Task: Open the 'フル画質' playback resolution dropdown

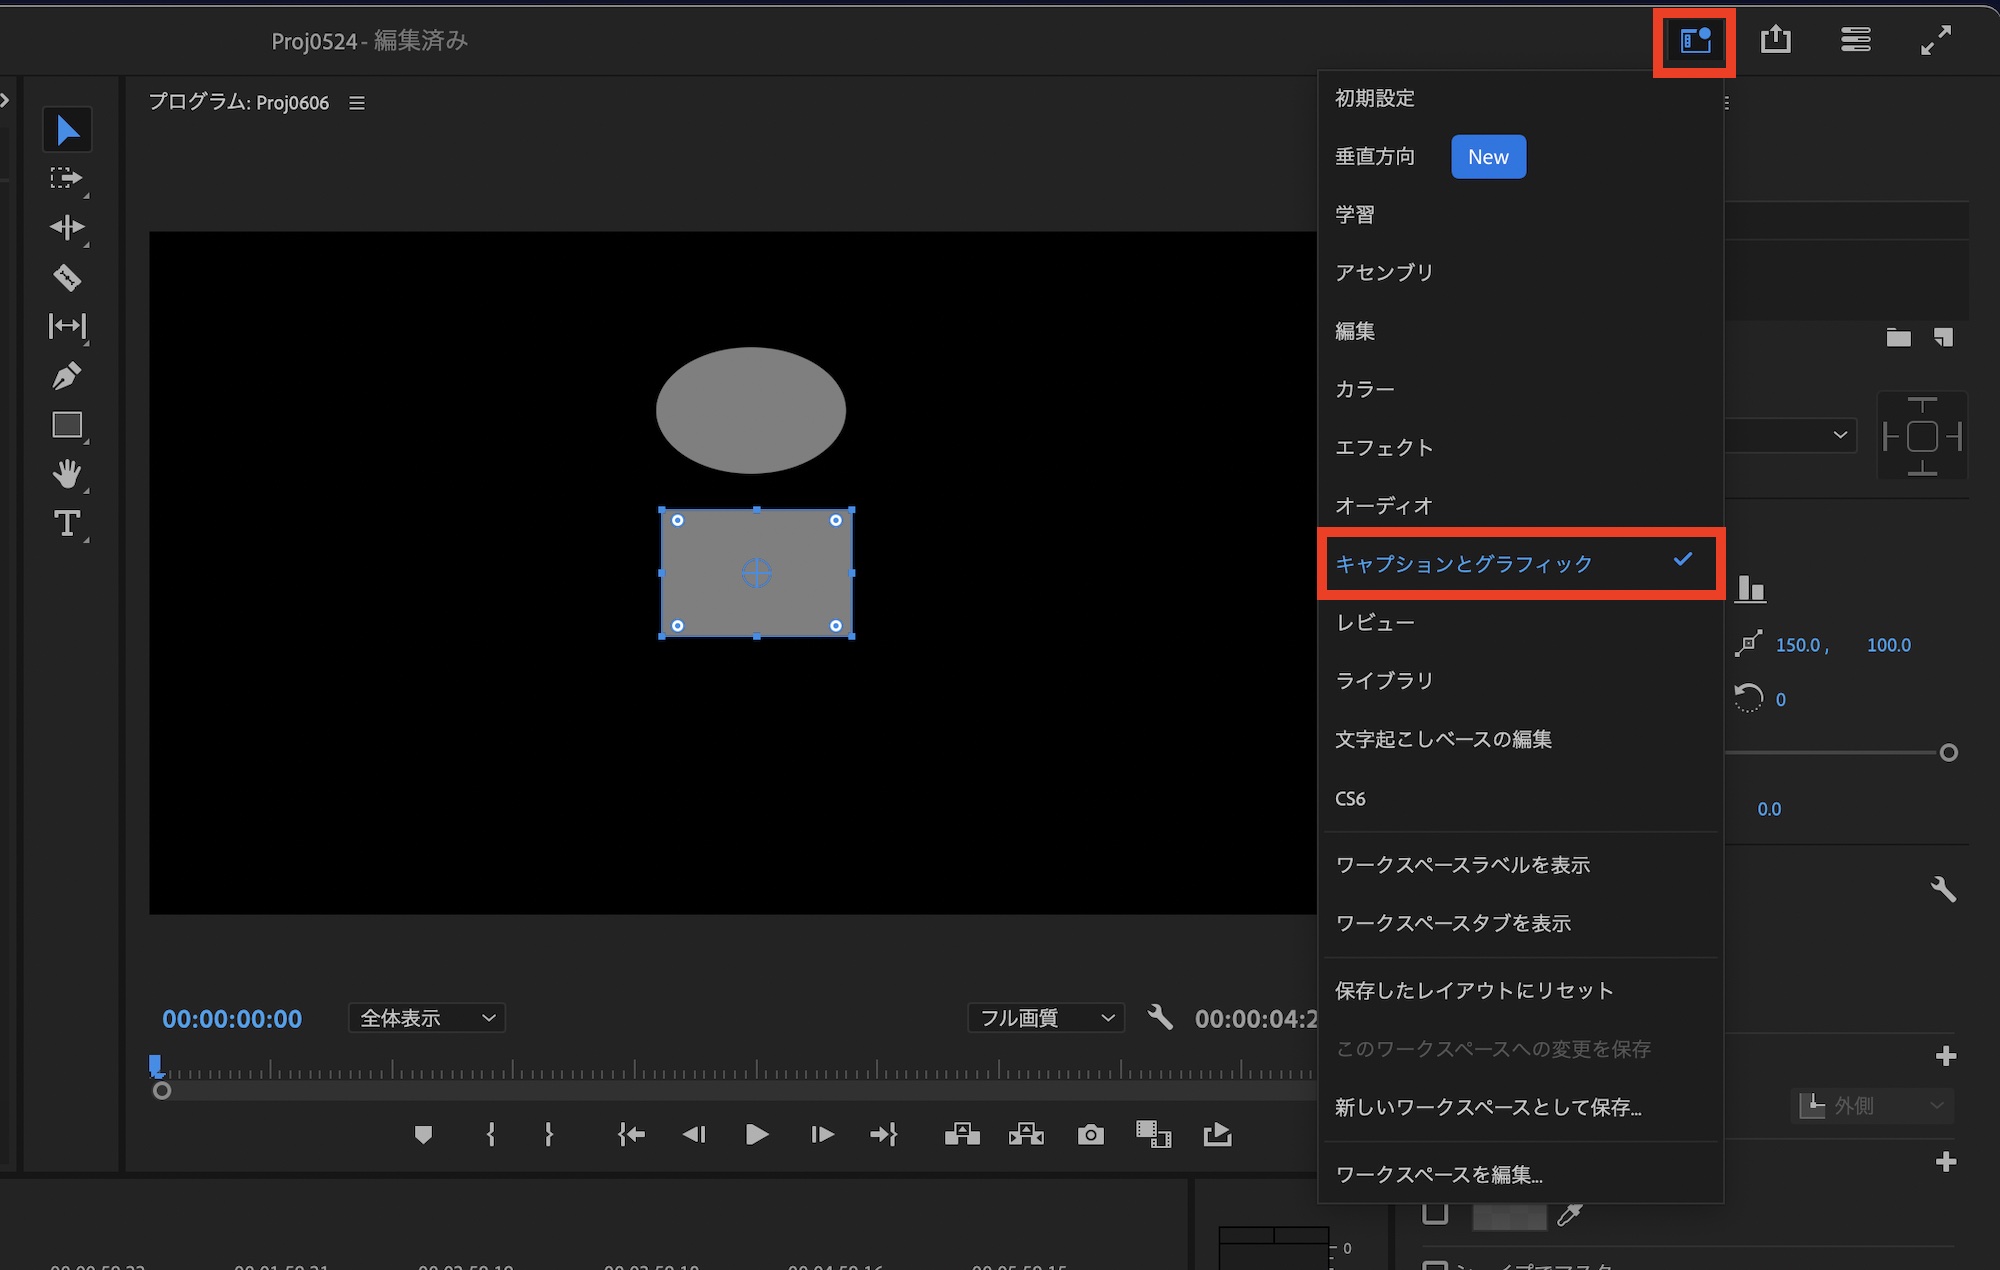Action: (1046, 1018)
